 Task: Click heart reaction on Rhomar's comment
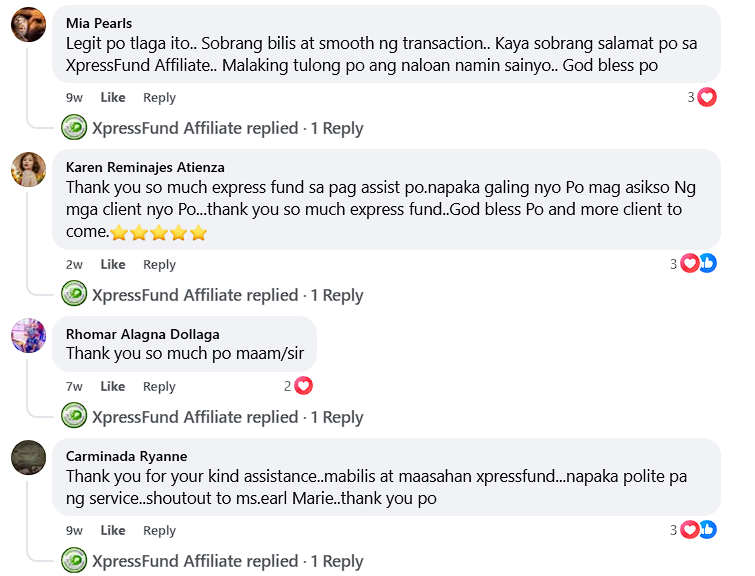click(x=303, y=386)
